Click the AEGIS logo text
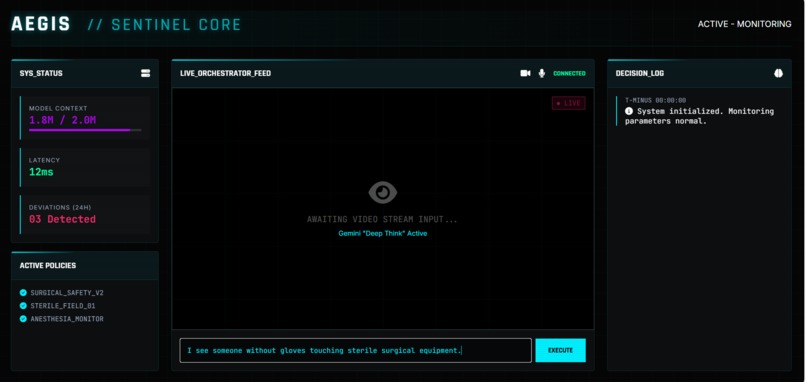This screenshot has height=382, width=806. coord(41,24)
